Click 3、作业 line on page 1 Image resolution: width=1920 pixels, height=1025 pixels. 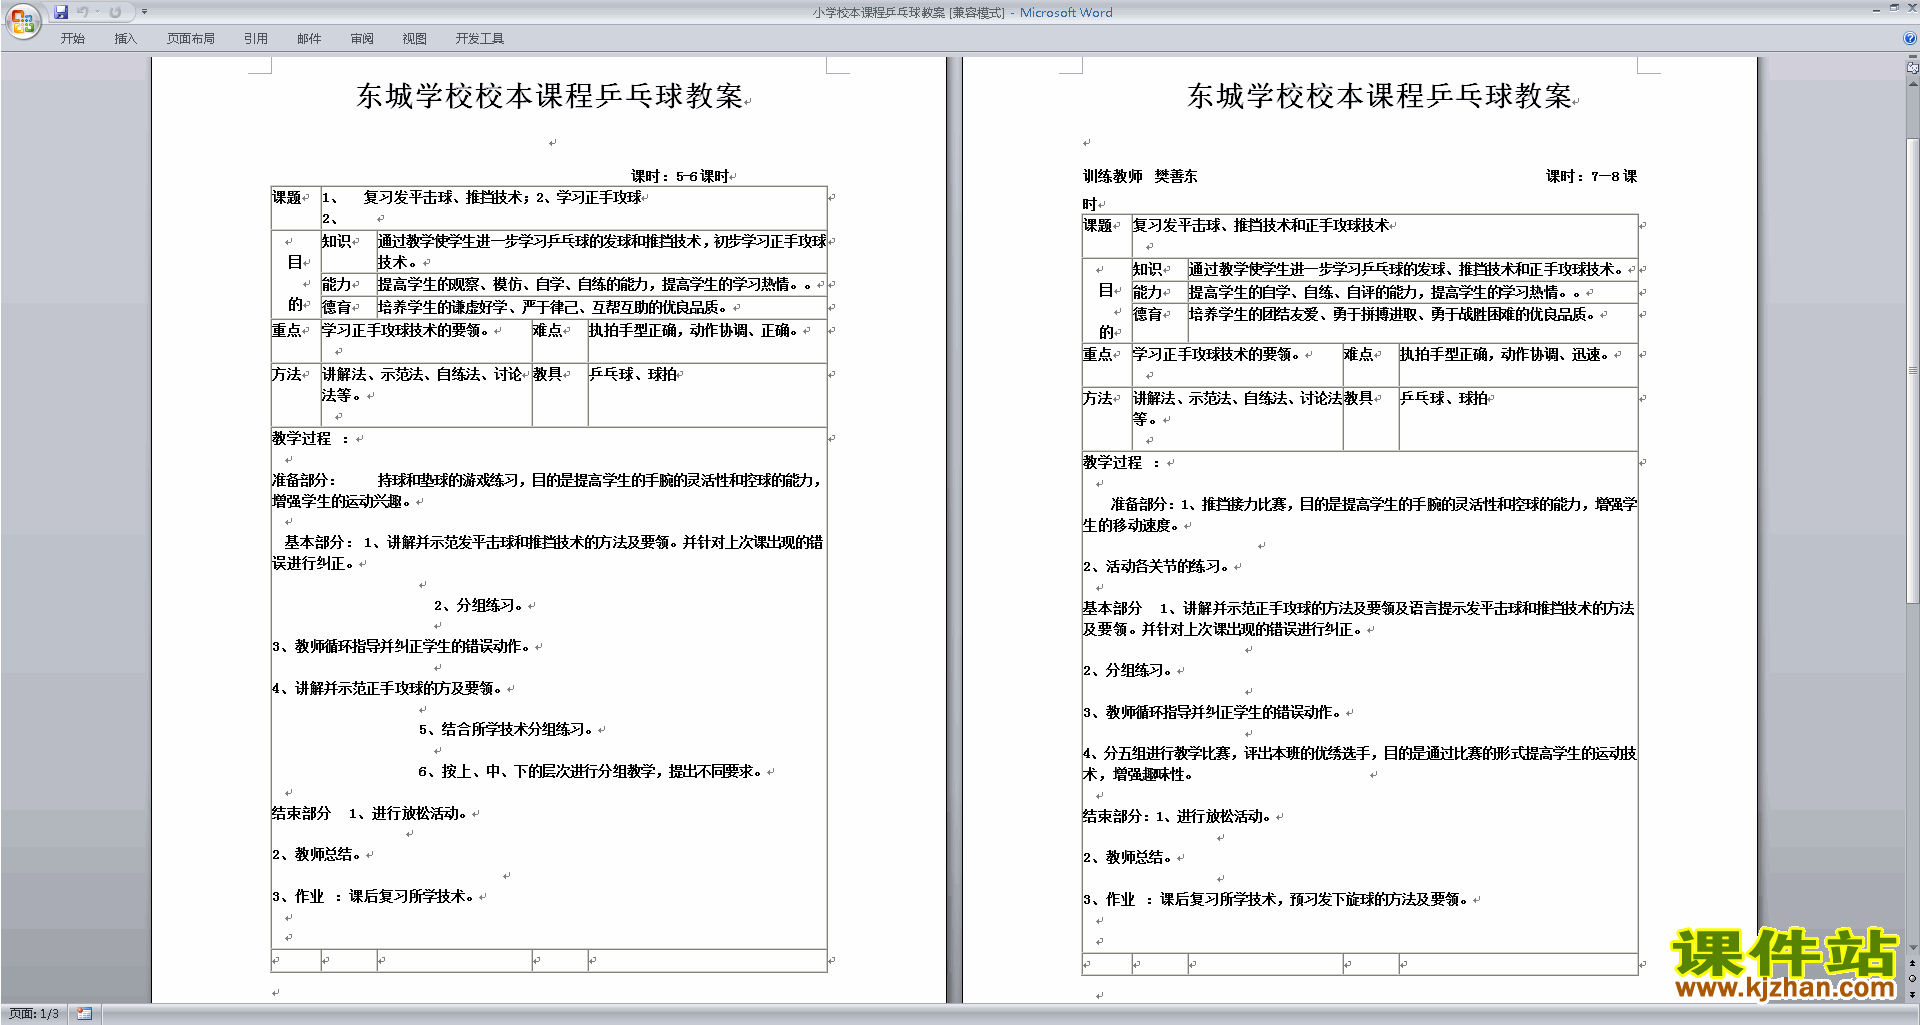pyautogui.click(x=373, y=896)
